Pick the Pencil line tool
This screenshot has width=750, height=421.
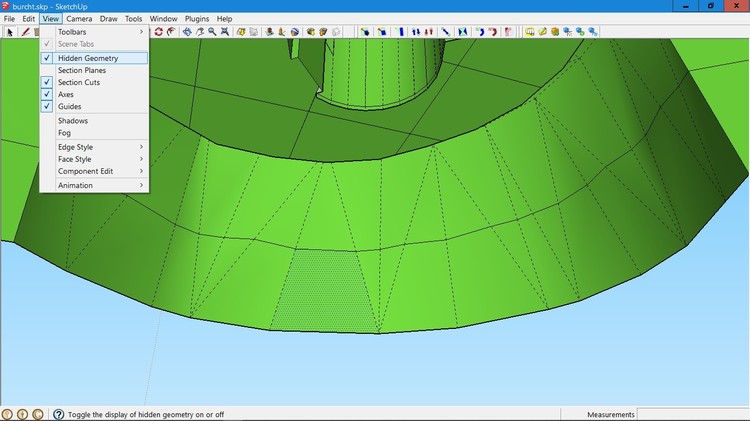click(x=25, y=32)
